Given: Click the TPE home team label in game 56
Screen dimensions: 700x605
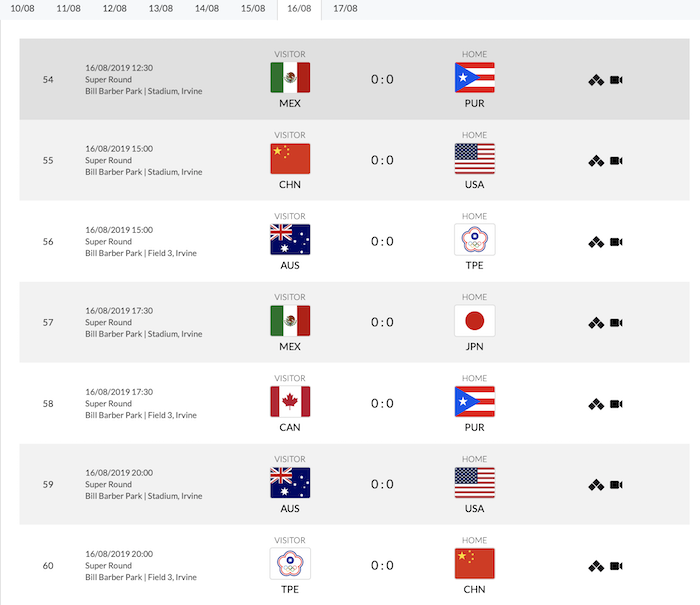Looking at the screenshot, I should coord(475,265).
